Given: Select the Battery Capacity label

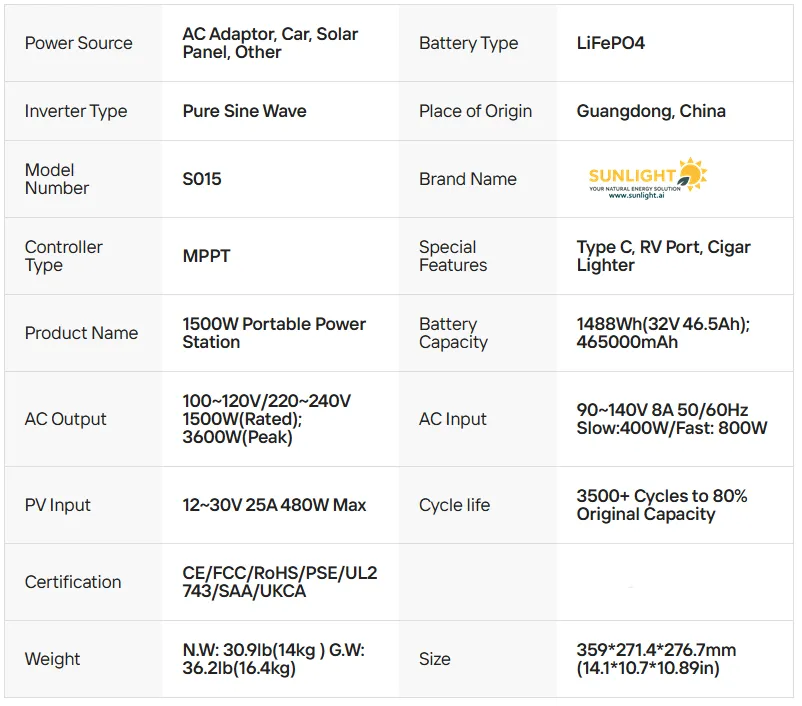Looking at the screenshot, I should coord(452,333).
